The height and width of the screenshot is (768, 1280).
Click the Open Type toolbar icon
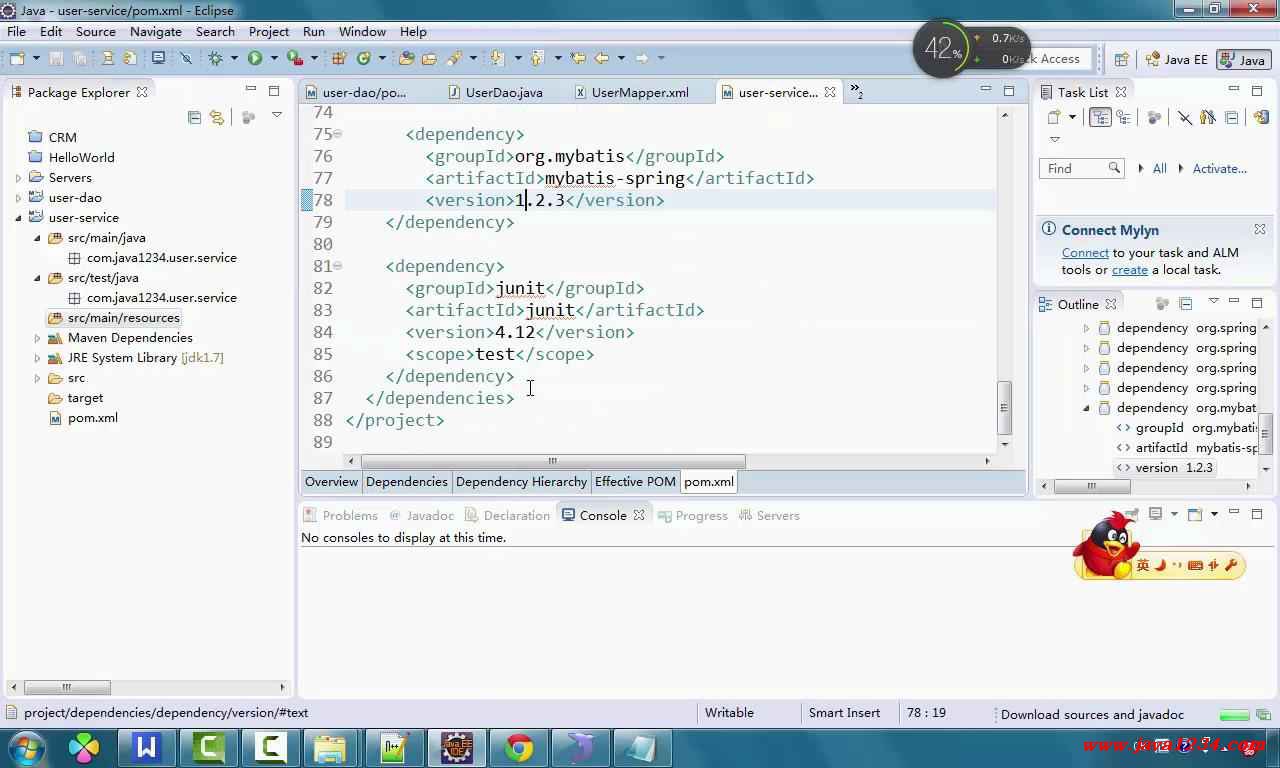point(407,58)
